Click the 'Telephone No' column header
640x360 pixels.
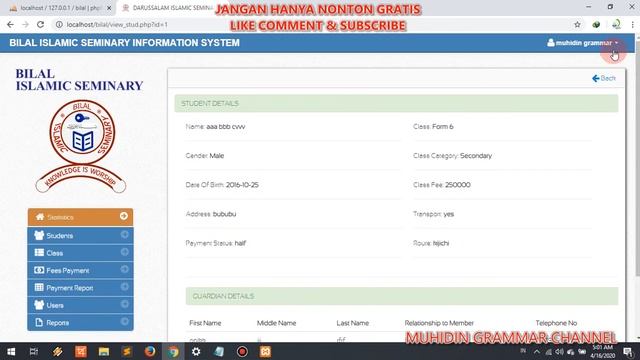[556, 323]
